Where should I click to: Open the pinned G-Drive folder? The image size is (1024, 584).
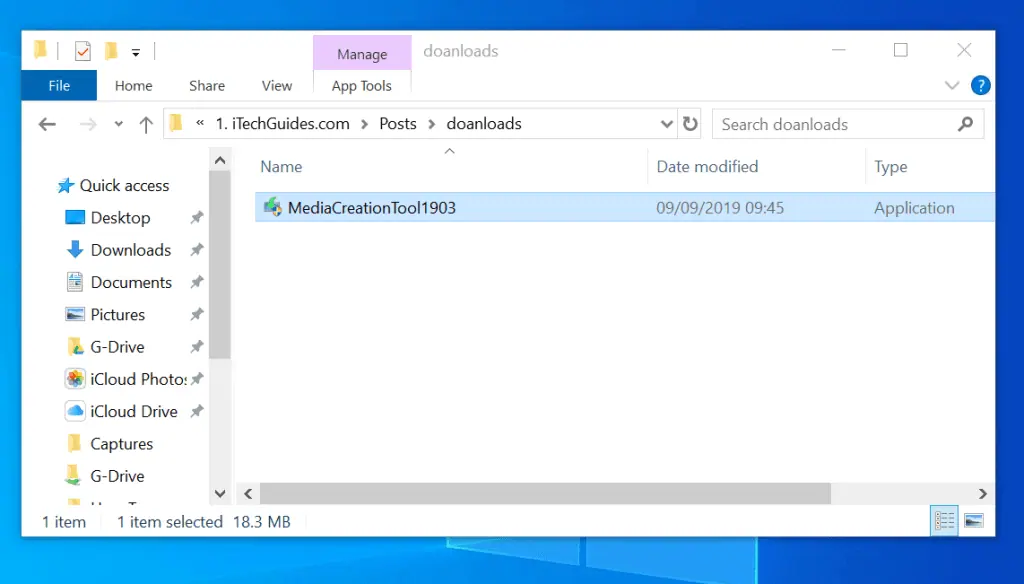tap(117, 347)
